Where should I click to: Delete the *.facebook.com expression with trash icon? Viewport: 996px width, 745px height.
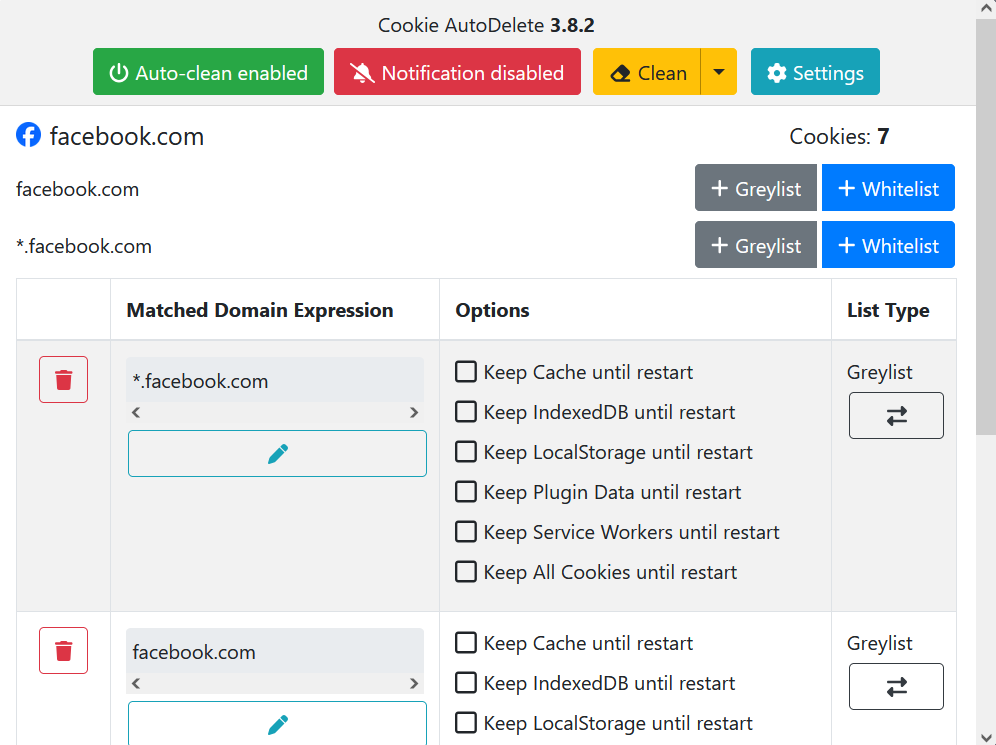(64, 380)
